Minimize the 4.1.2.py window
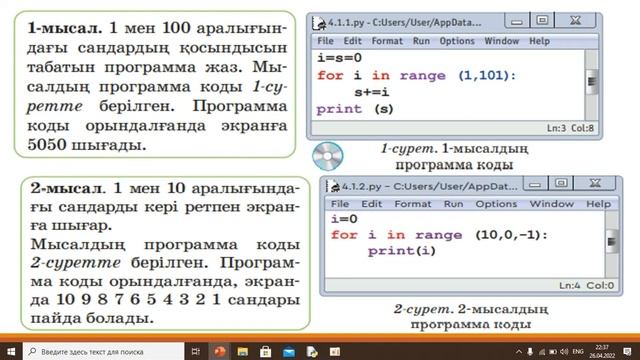The height and width of the screenshot is (360, 640). [535, 184]
